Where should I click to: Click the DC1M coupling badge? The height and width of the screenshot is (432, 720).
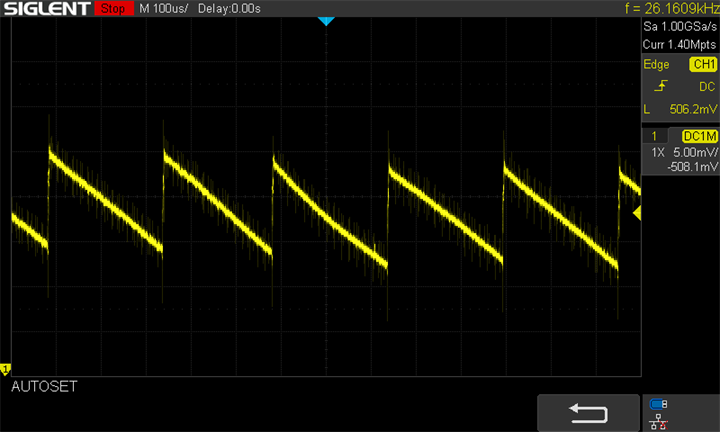click(699, 136)
